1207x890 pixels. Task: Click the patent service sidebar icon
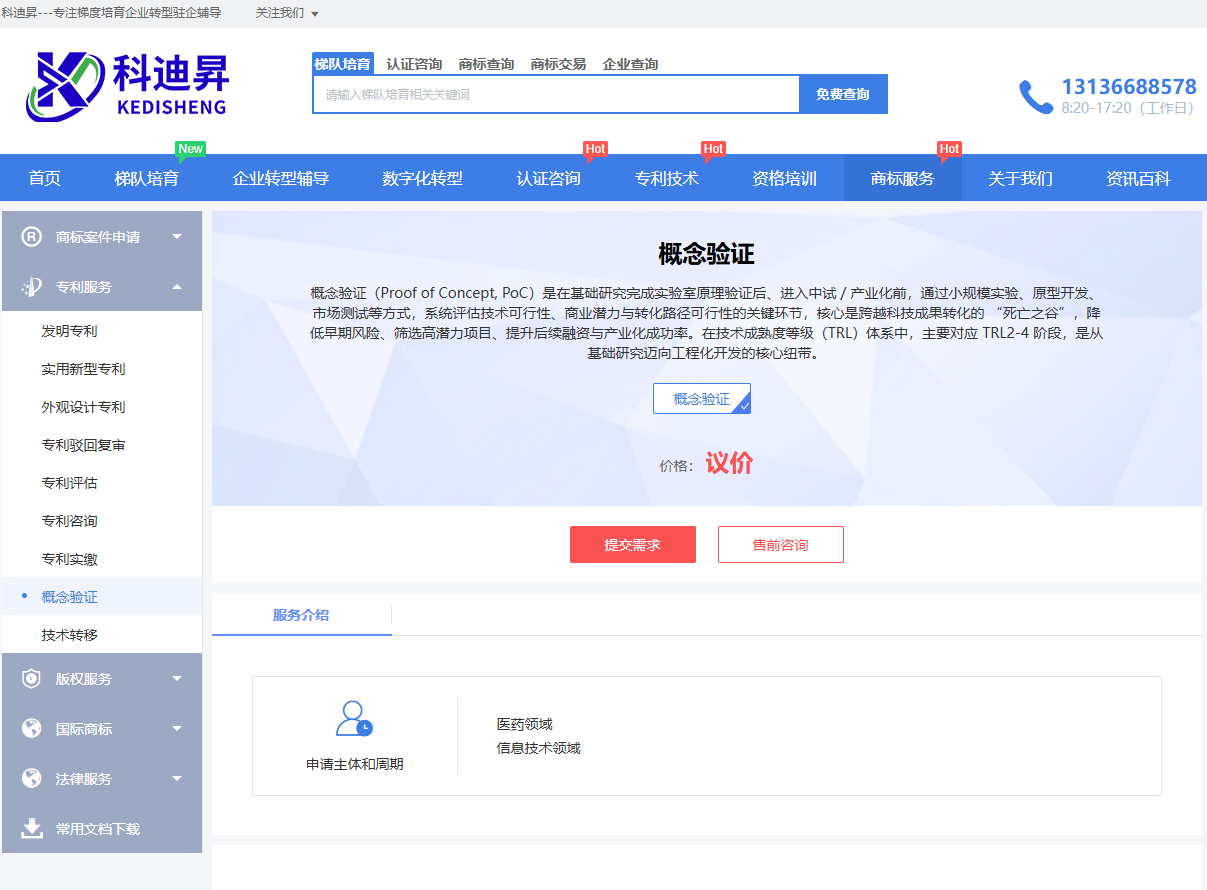(x=32, y=287)
